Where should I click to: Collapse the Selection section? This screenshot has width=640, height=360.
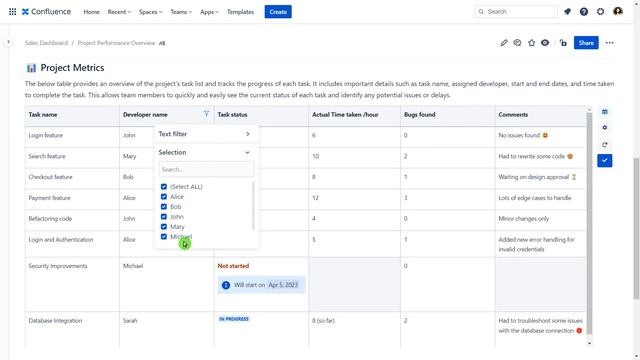pos(206,152)
